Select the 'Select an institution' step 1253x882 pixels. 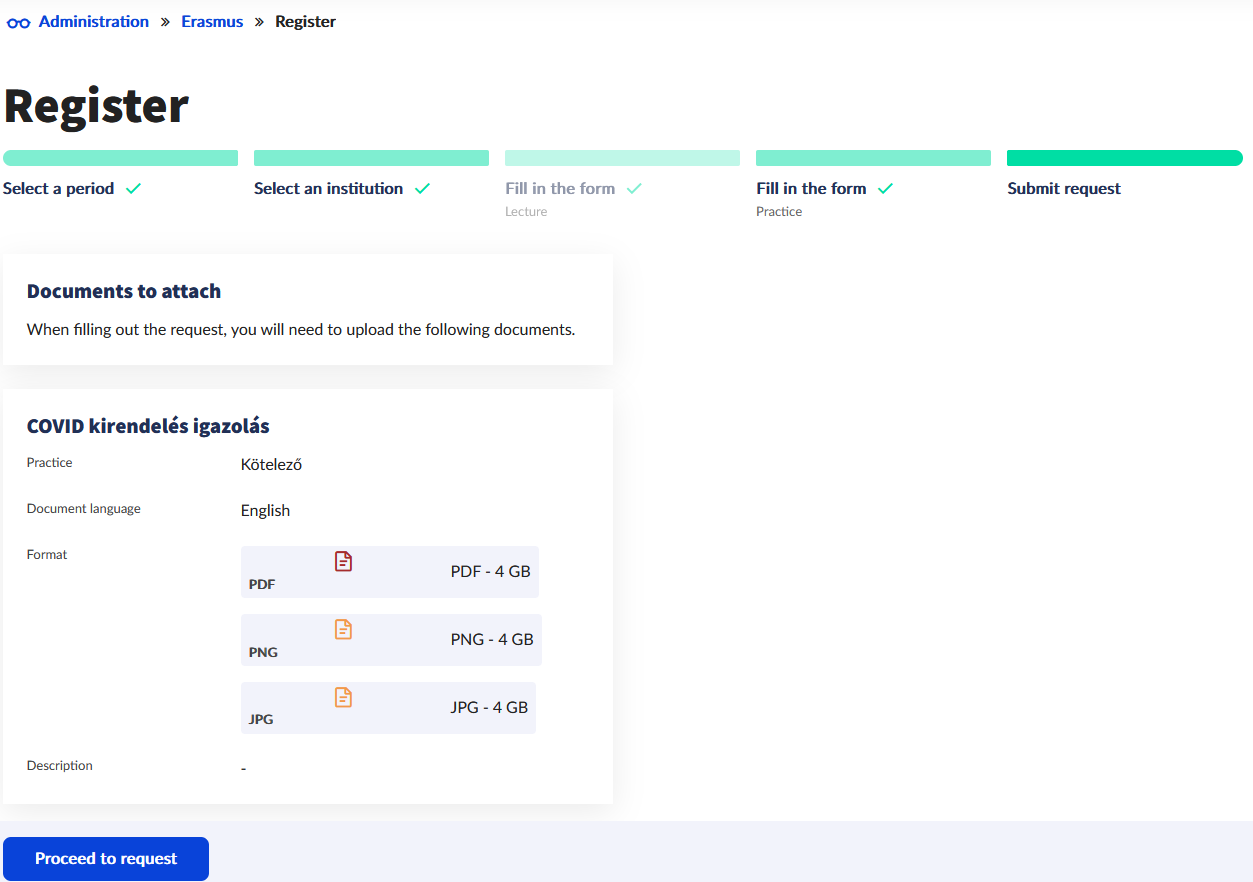pyautogui.click(x=328, y=189)
